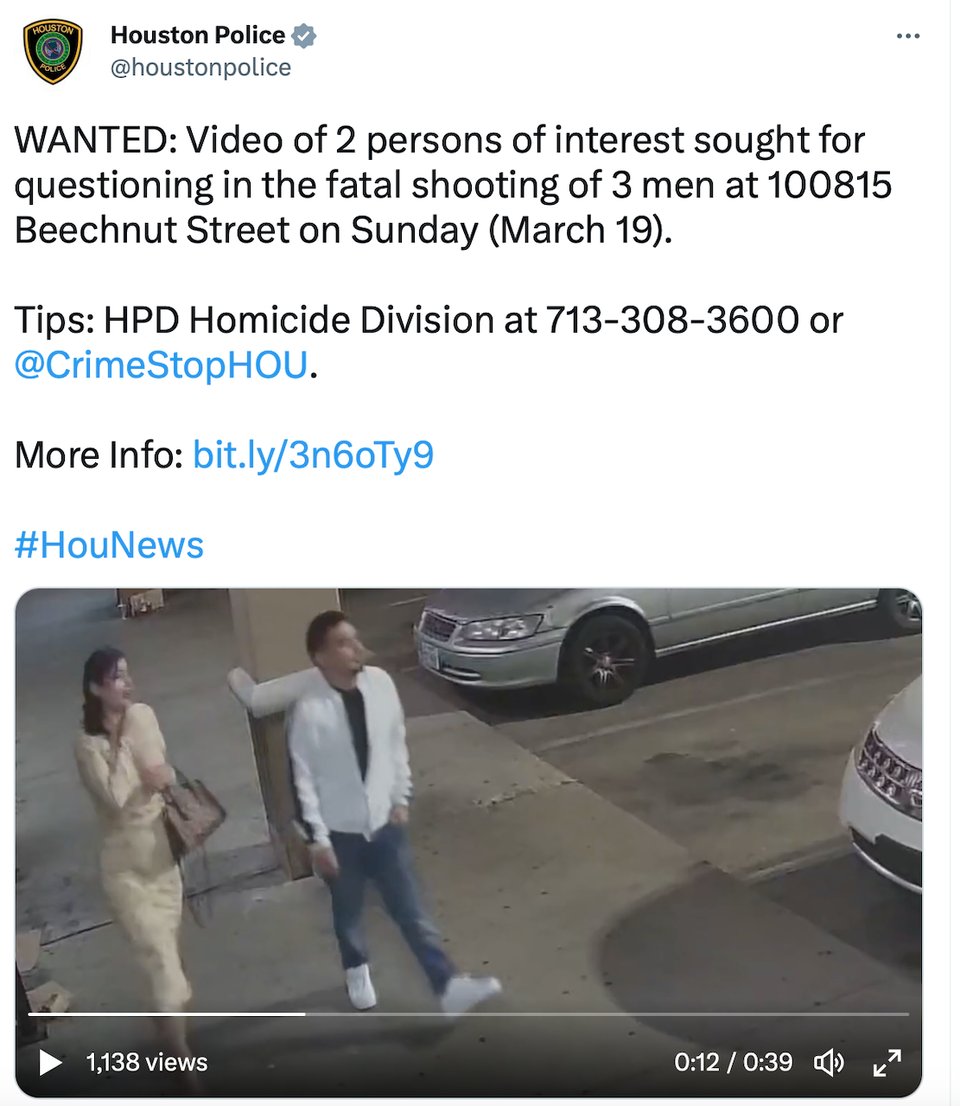Play the surveillance video
Screen dimensions: 960x1106
coord(50,1062)
